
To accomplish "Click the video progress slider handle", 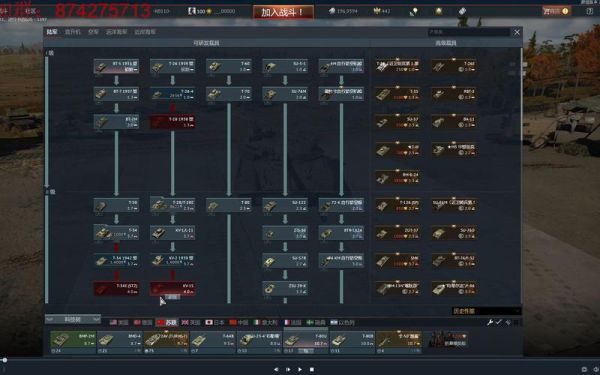I will pos(5,360).
